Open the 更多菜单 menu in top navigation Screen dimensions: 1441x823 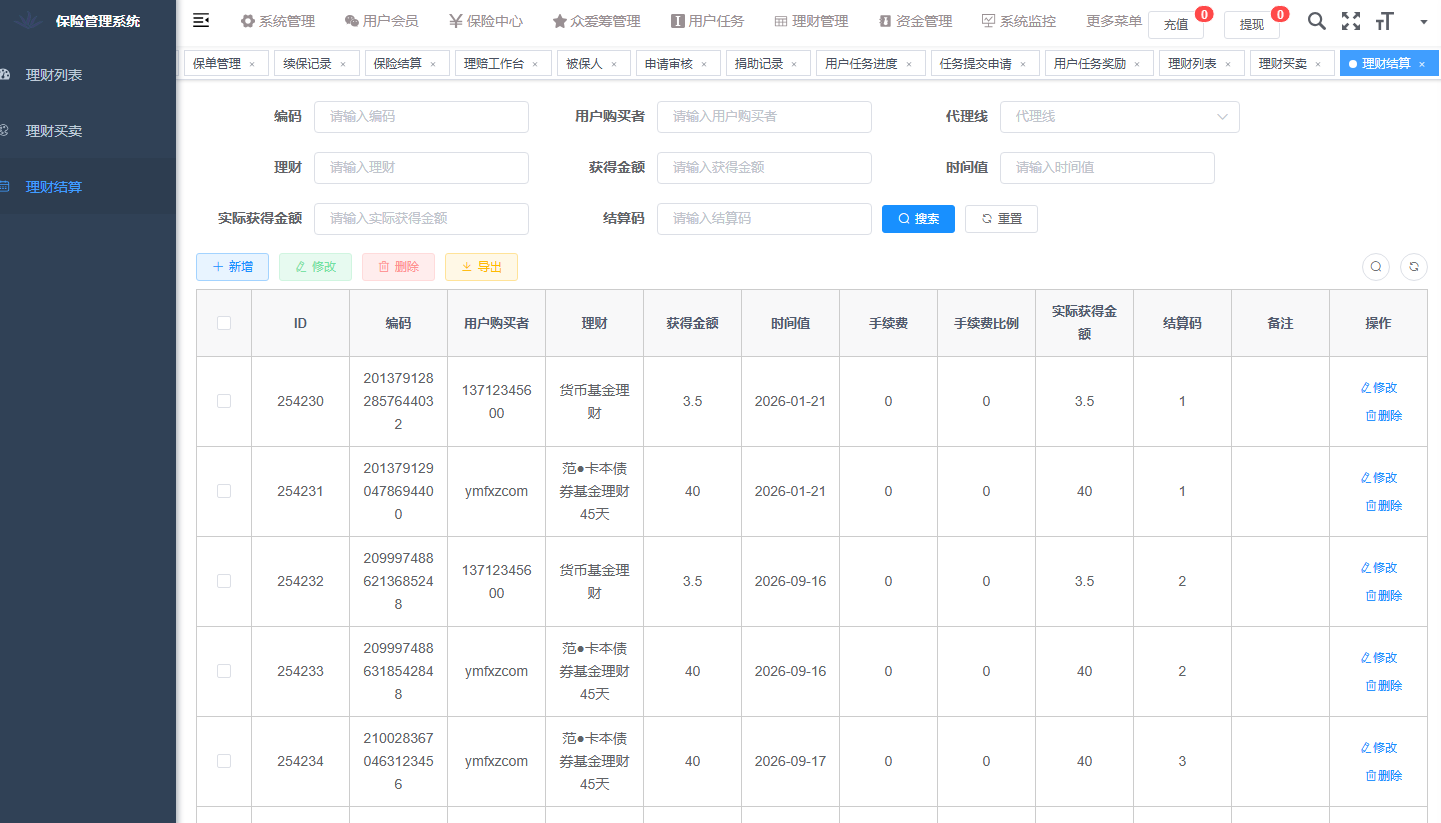coord(1114,21)
